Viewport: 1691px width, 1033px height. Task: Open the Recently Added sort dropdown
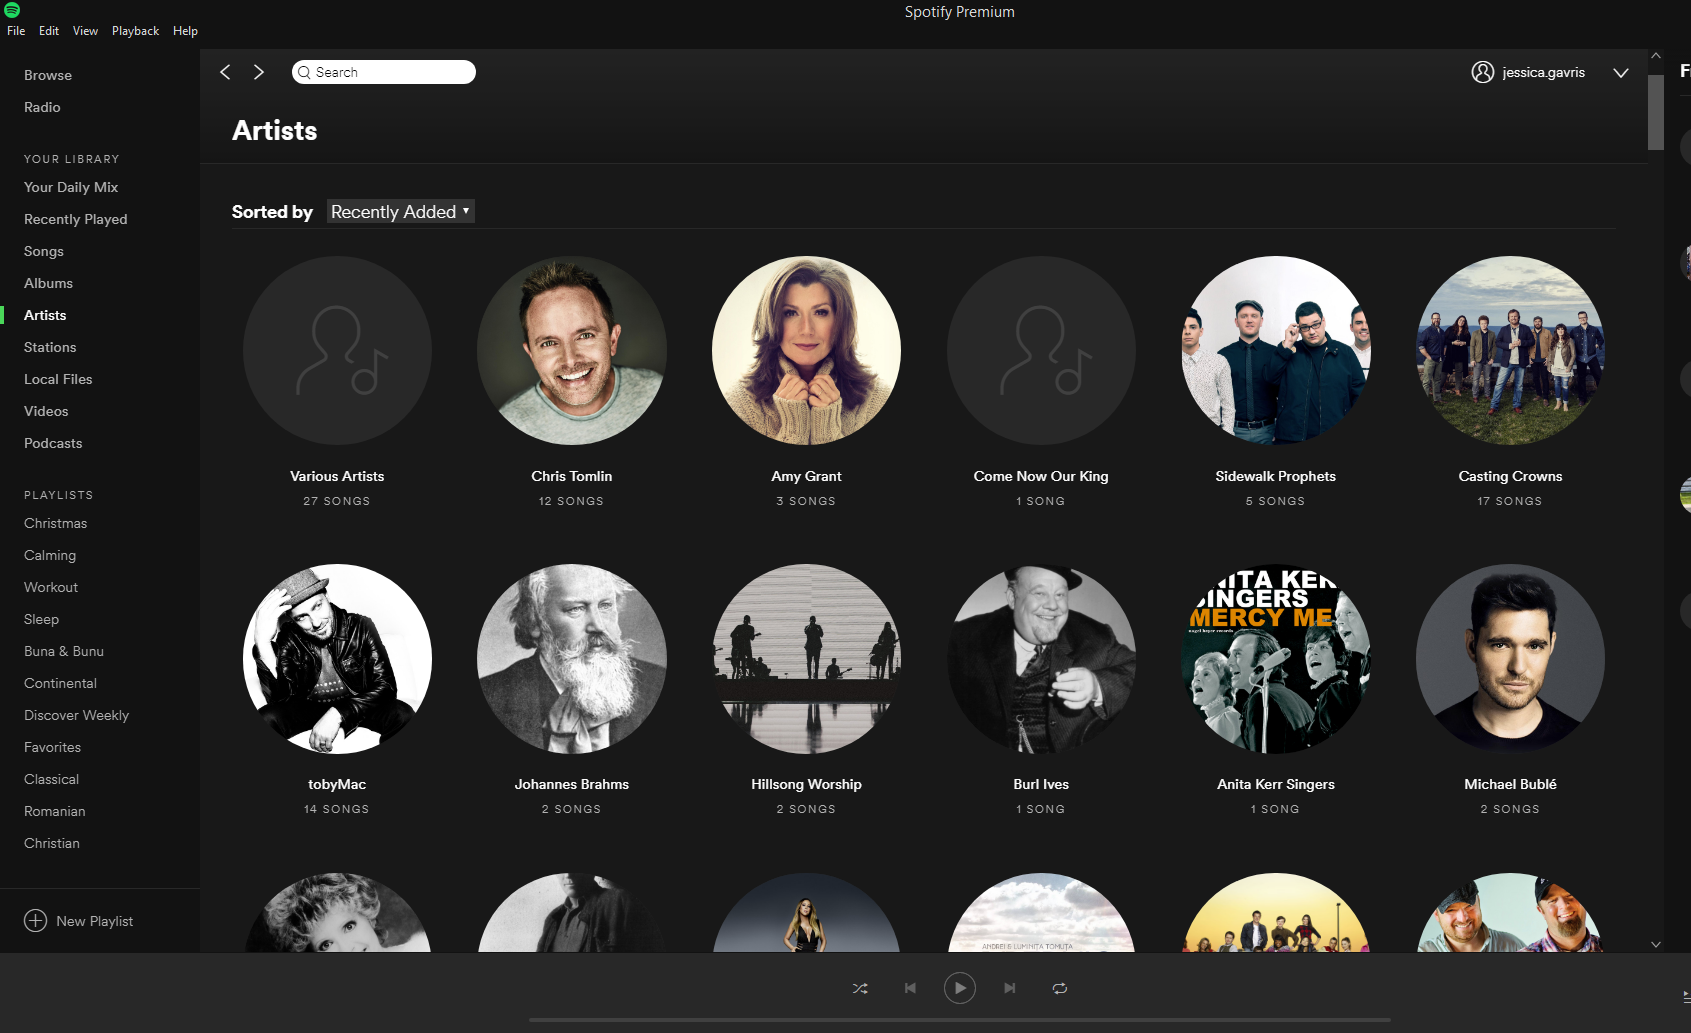[x=399, y=211]
